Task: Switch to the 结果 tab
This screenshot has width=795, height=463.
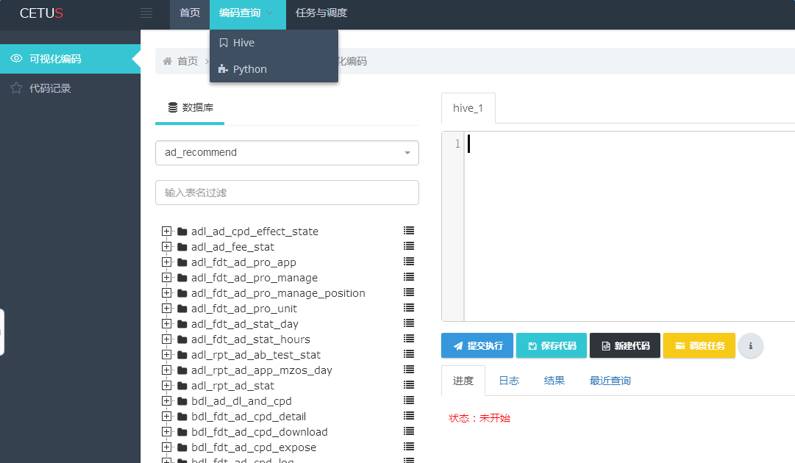Action: (x=554, y=380)
